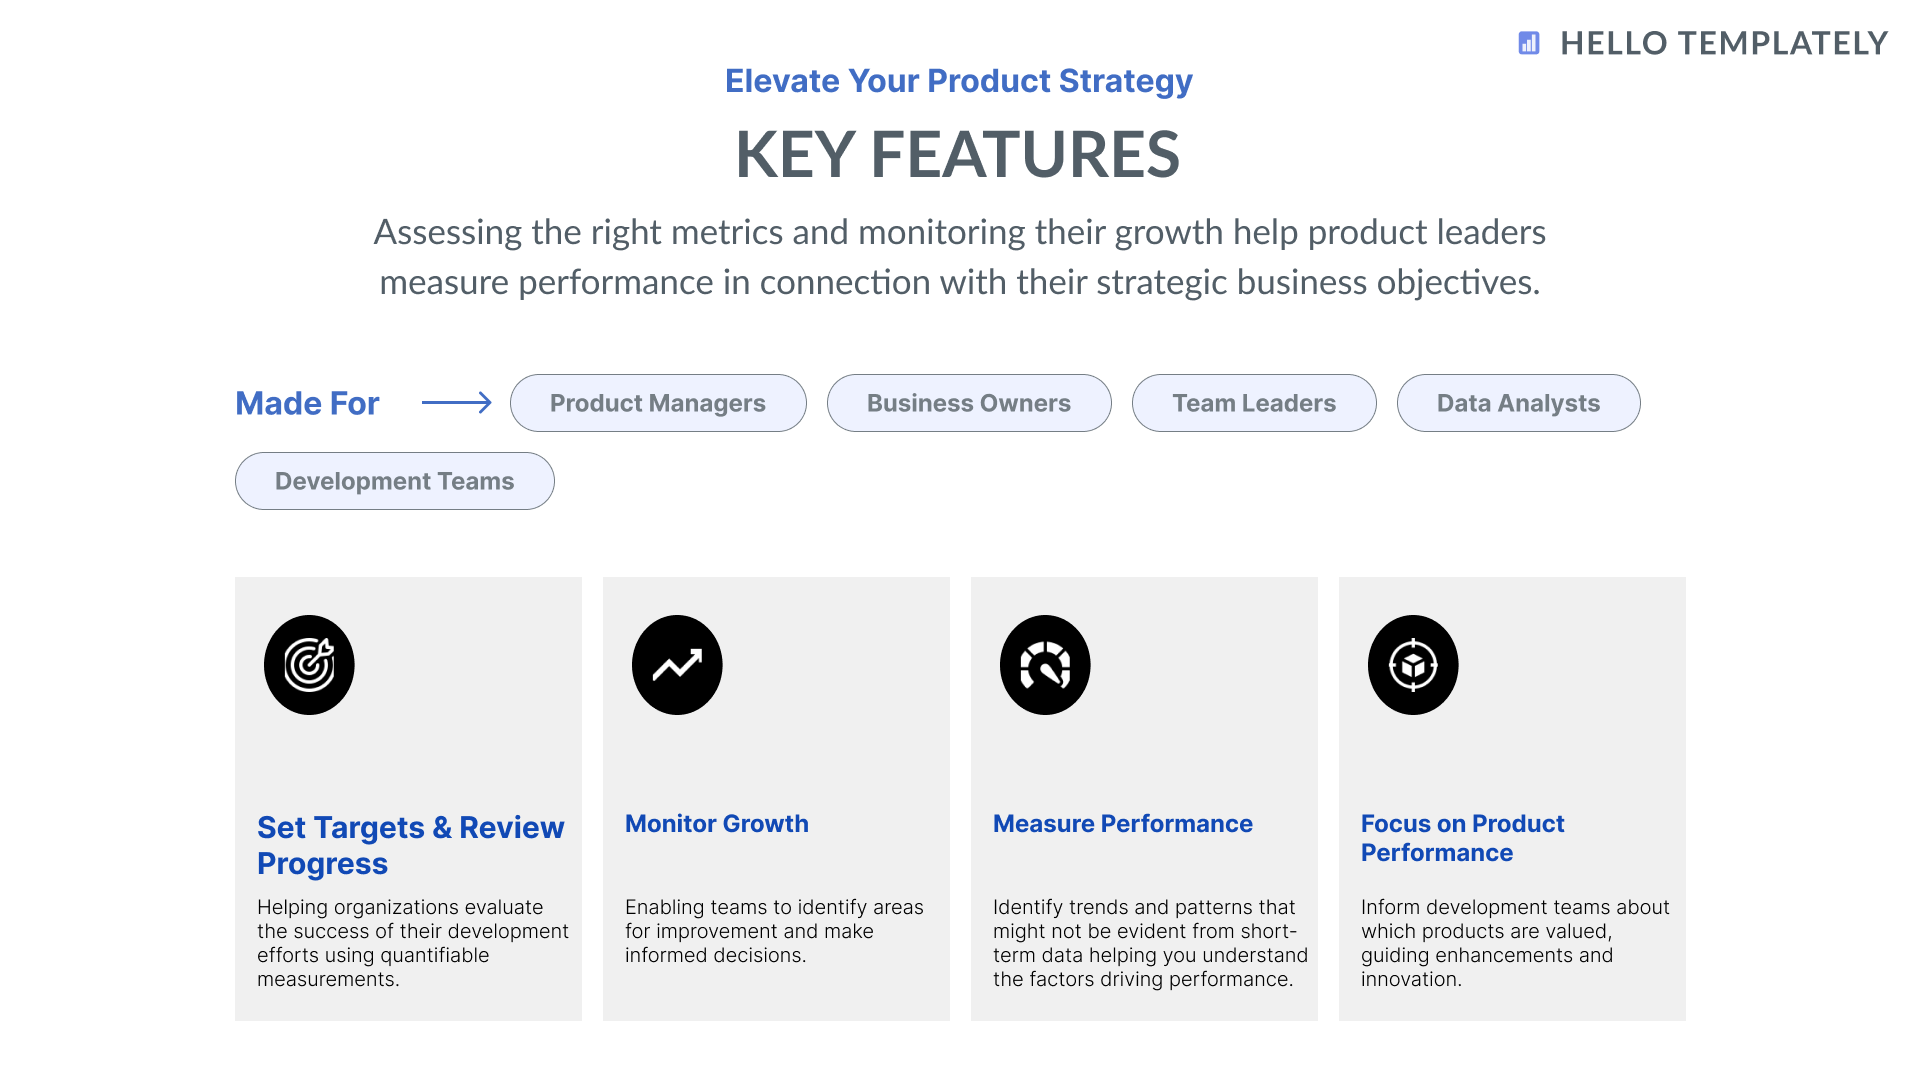Click the KEY FEATURES title
The height and width of the screenshot is (1080, 1920).
coord(958,155)
